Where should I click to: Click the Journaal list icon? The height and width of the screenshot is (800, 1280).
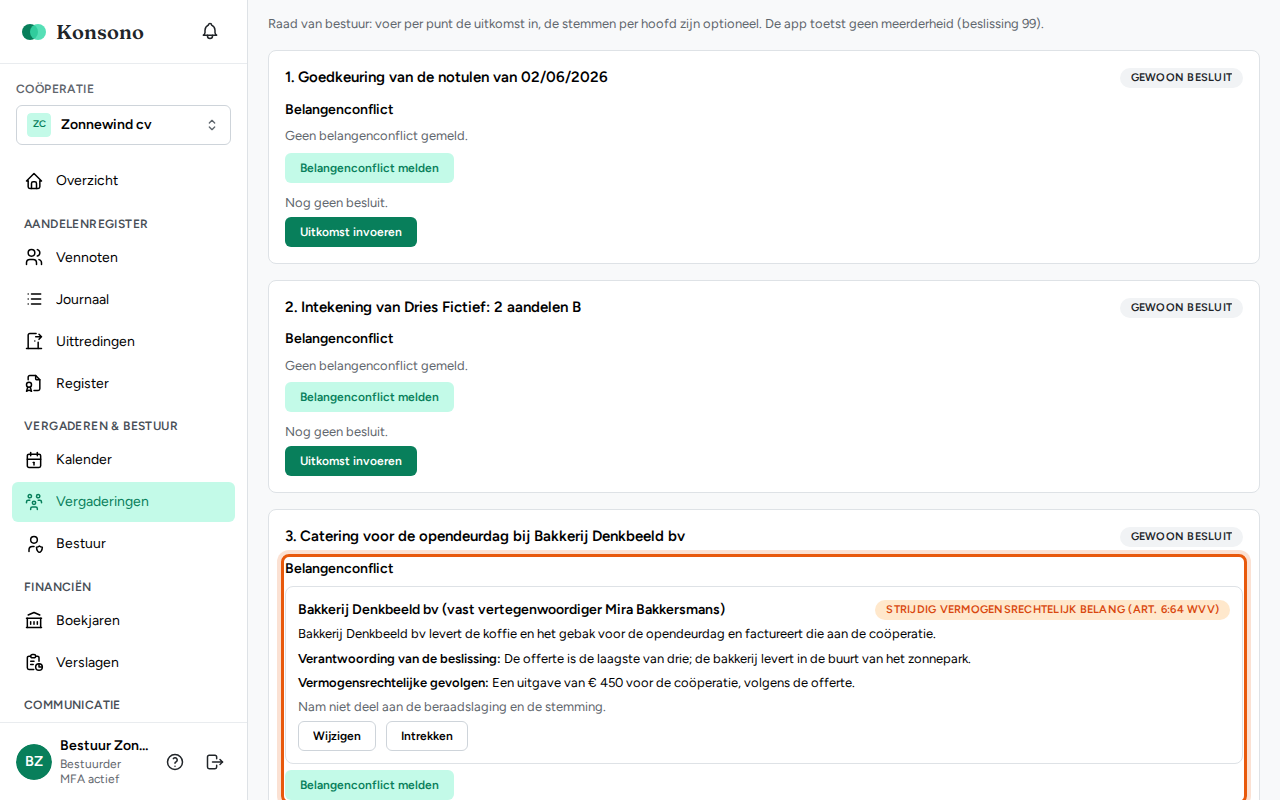coord(34,300)
